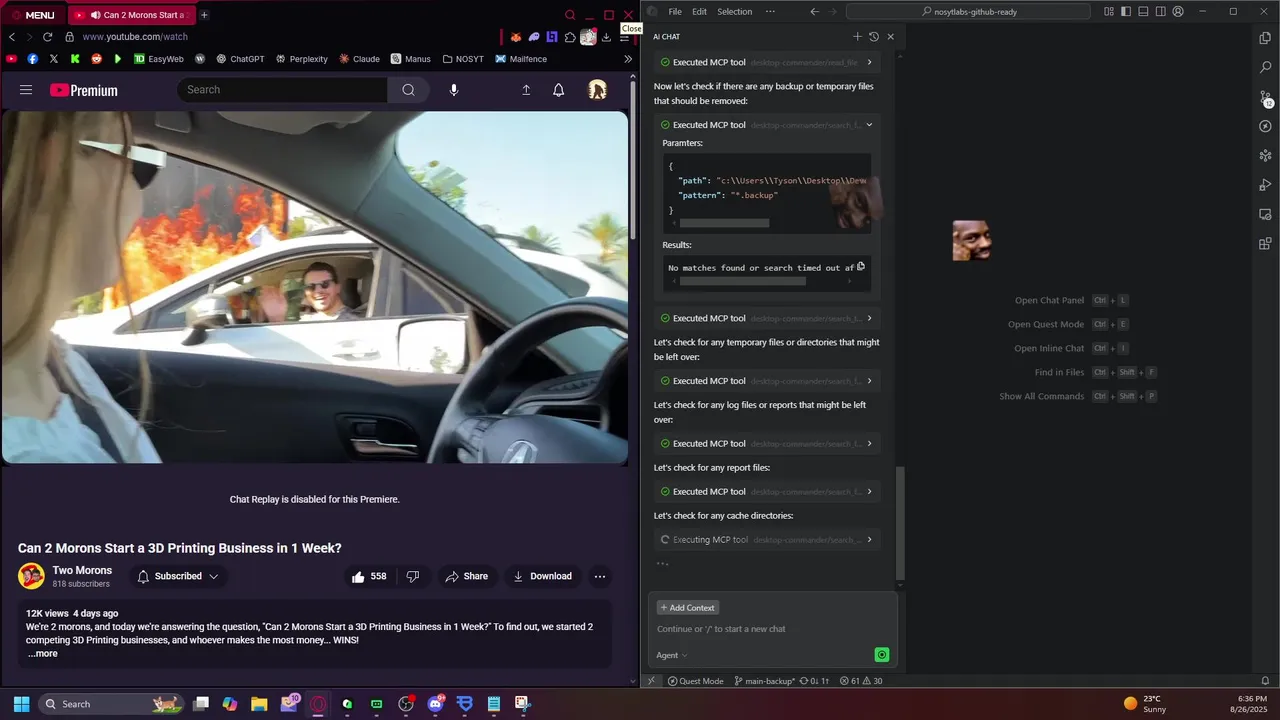Open editor account profile icon

tap(1178, 12)
